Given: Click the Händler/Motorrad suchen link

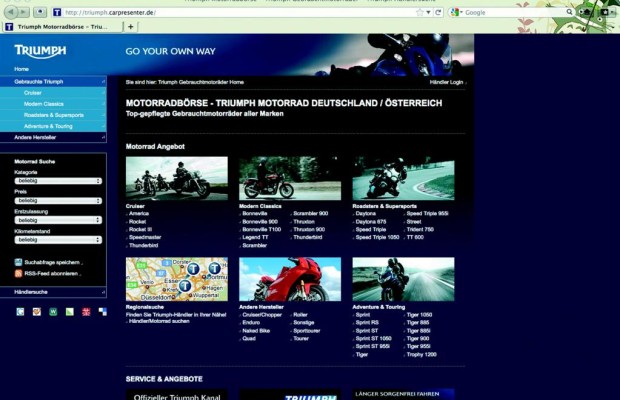Looking at the screenshot, I should 159,321.
